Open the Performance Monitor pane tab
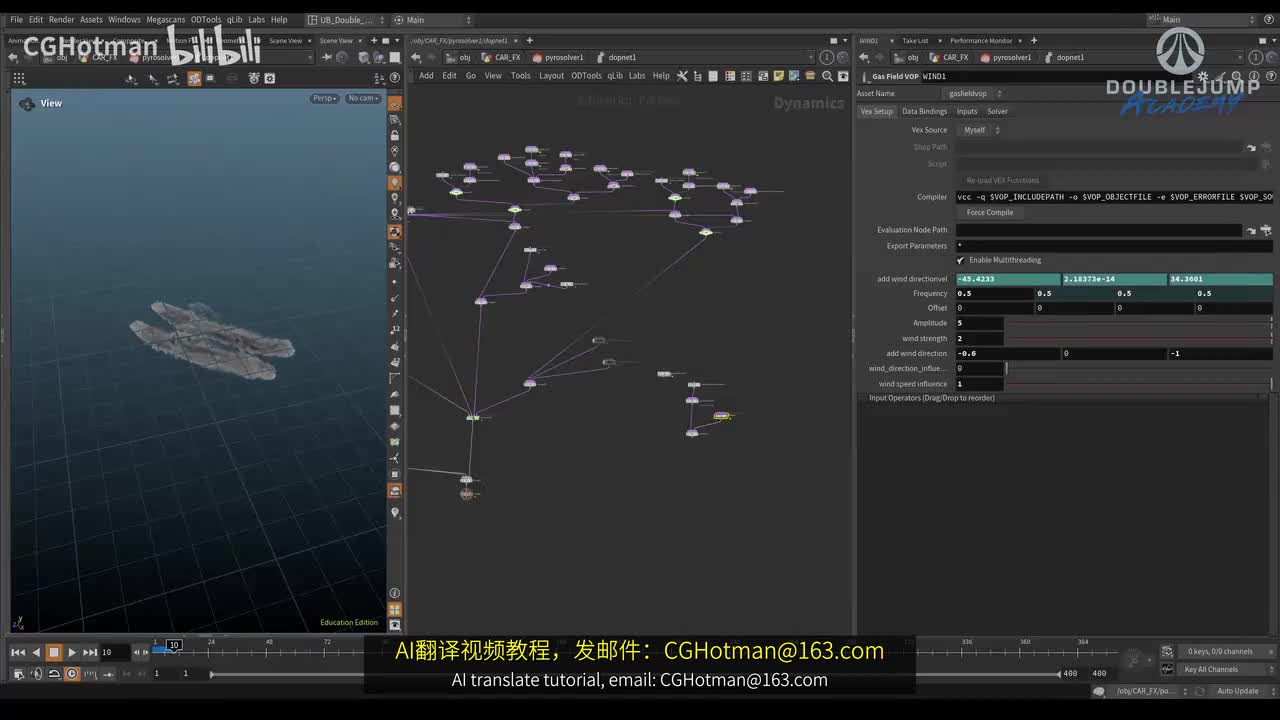The width and height of the screenshot is (1280, 720). [981, 41]
